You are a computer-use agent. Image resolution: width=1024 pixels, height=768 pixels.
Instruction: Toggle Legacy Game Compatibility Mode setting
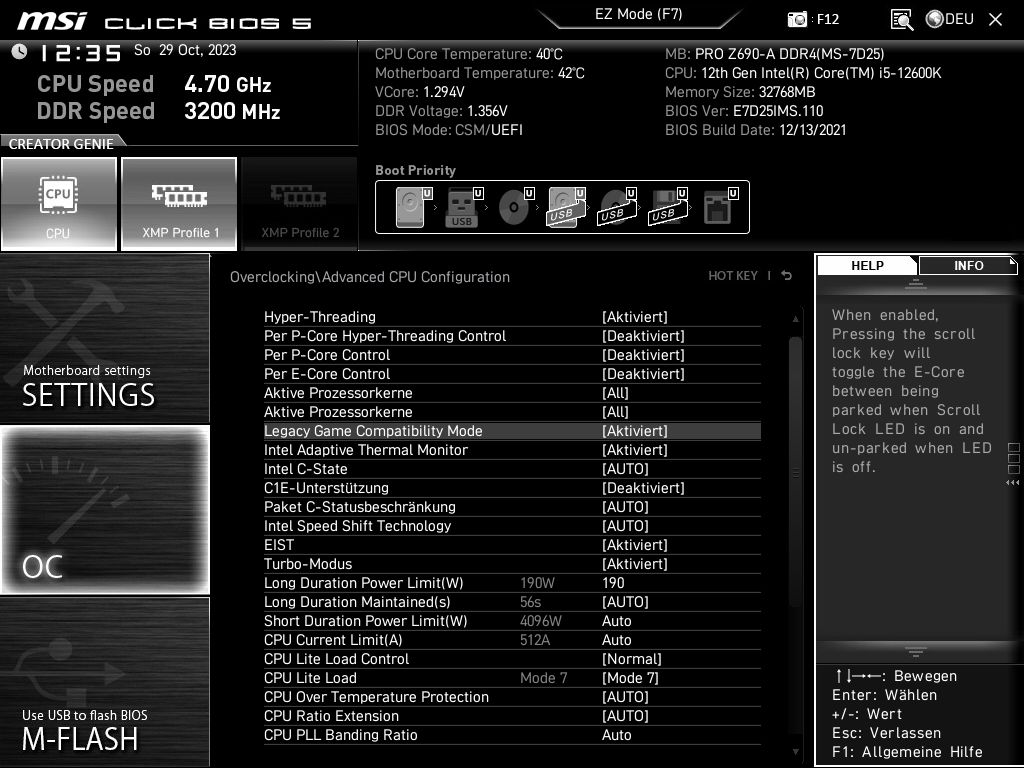pyautogui.click(x=512, y=431)
